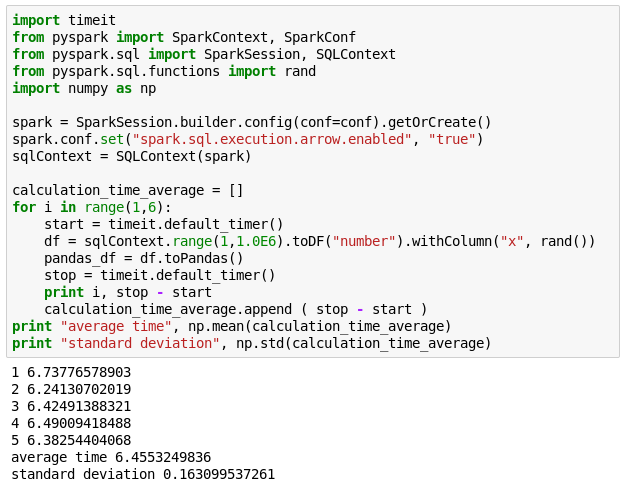
Task: Click the standard deviation output value
Action: (219, 474)
